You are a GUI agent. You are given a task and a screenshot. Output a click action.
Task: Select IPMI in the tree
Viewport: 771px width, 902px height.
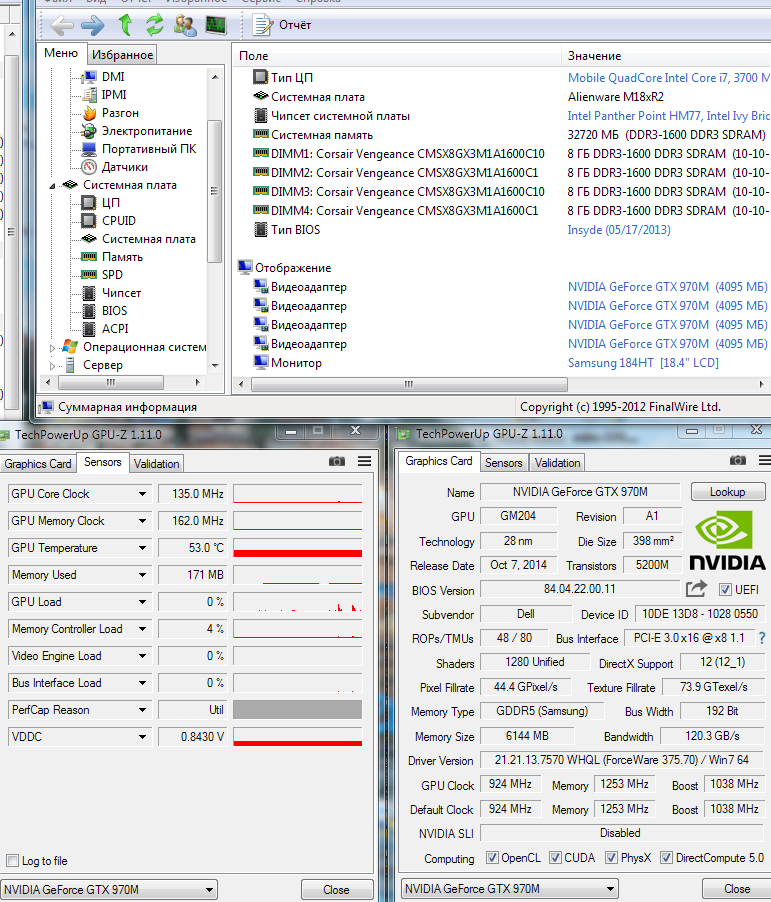pyautogui.click(x=114, y=94)
